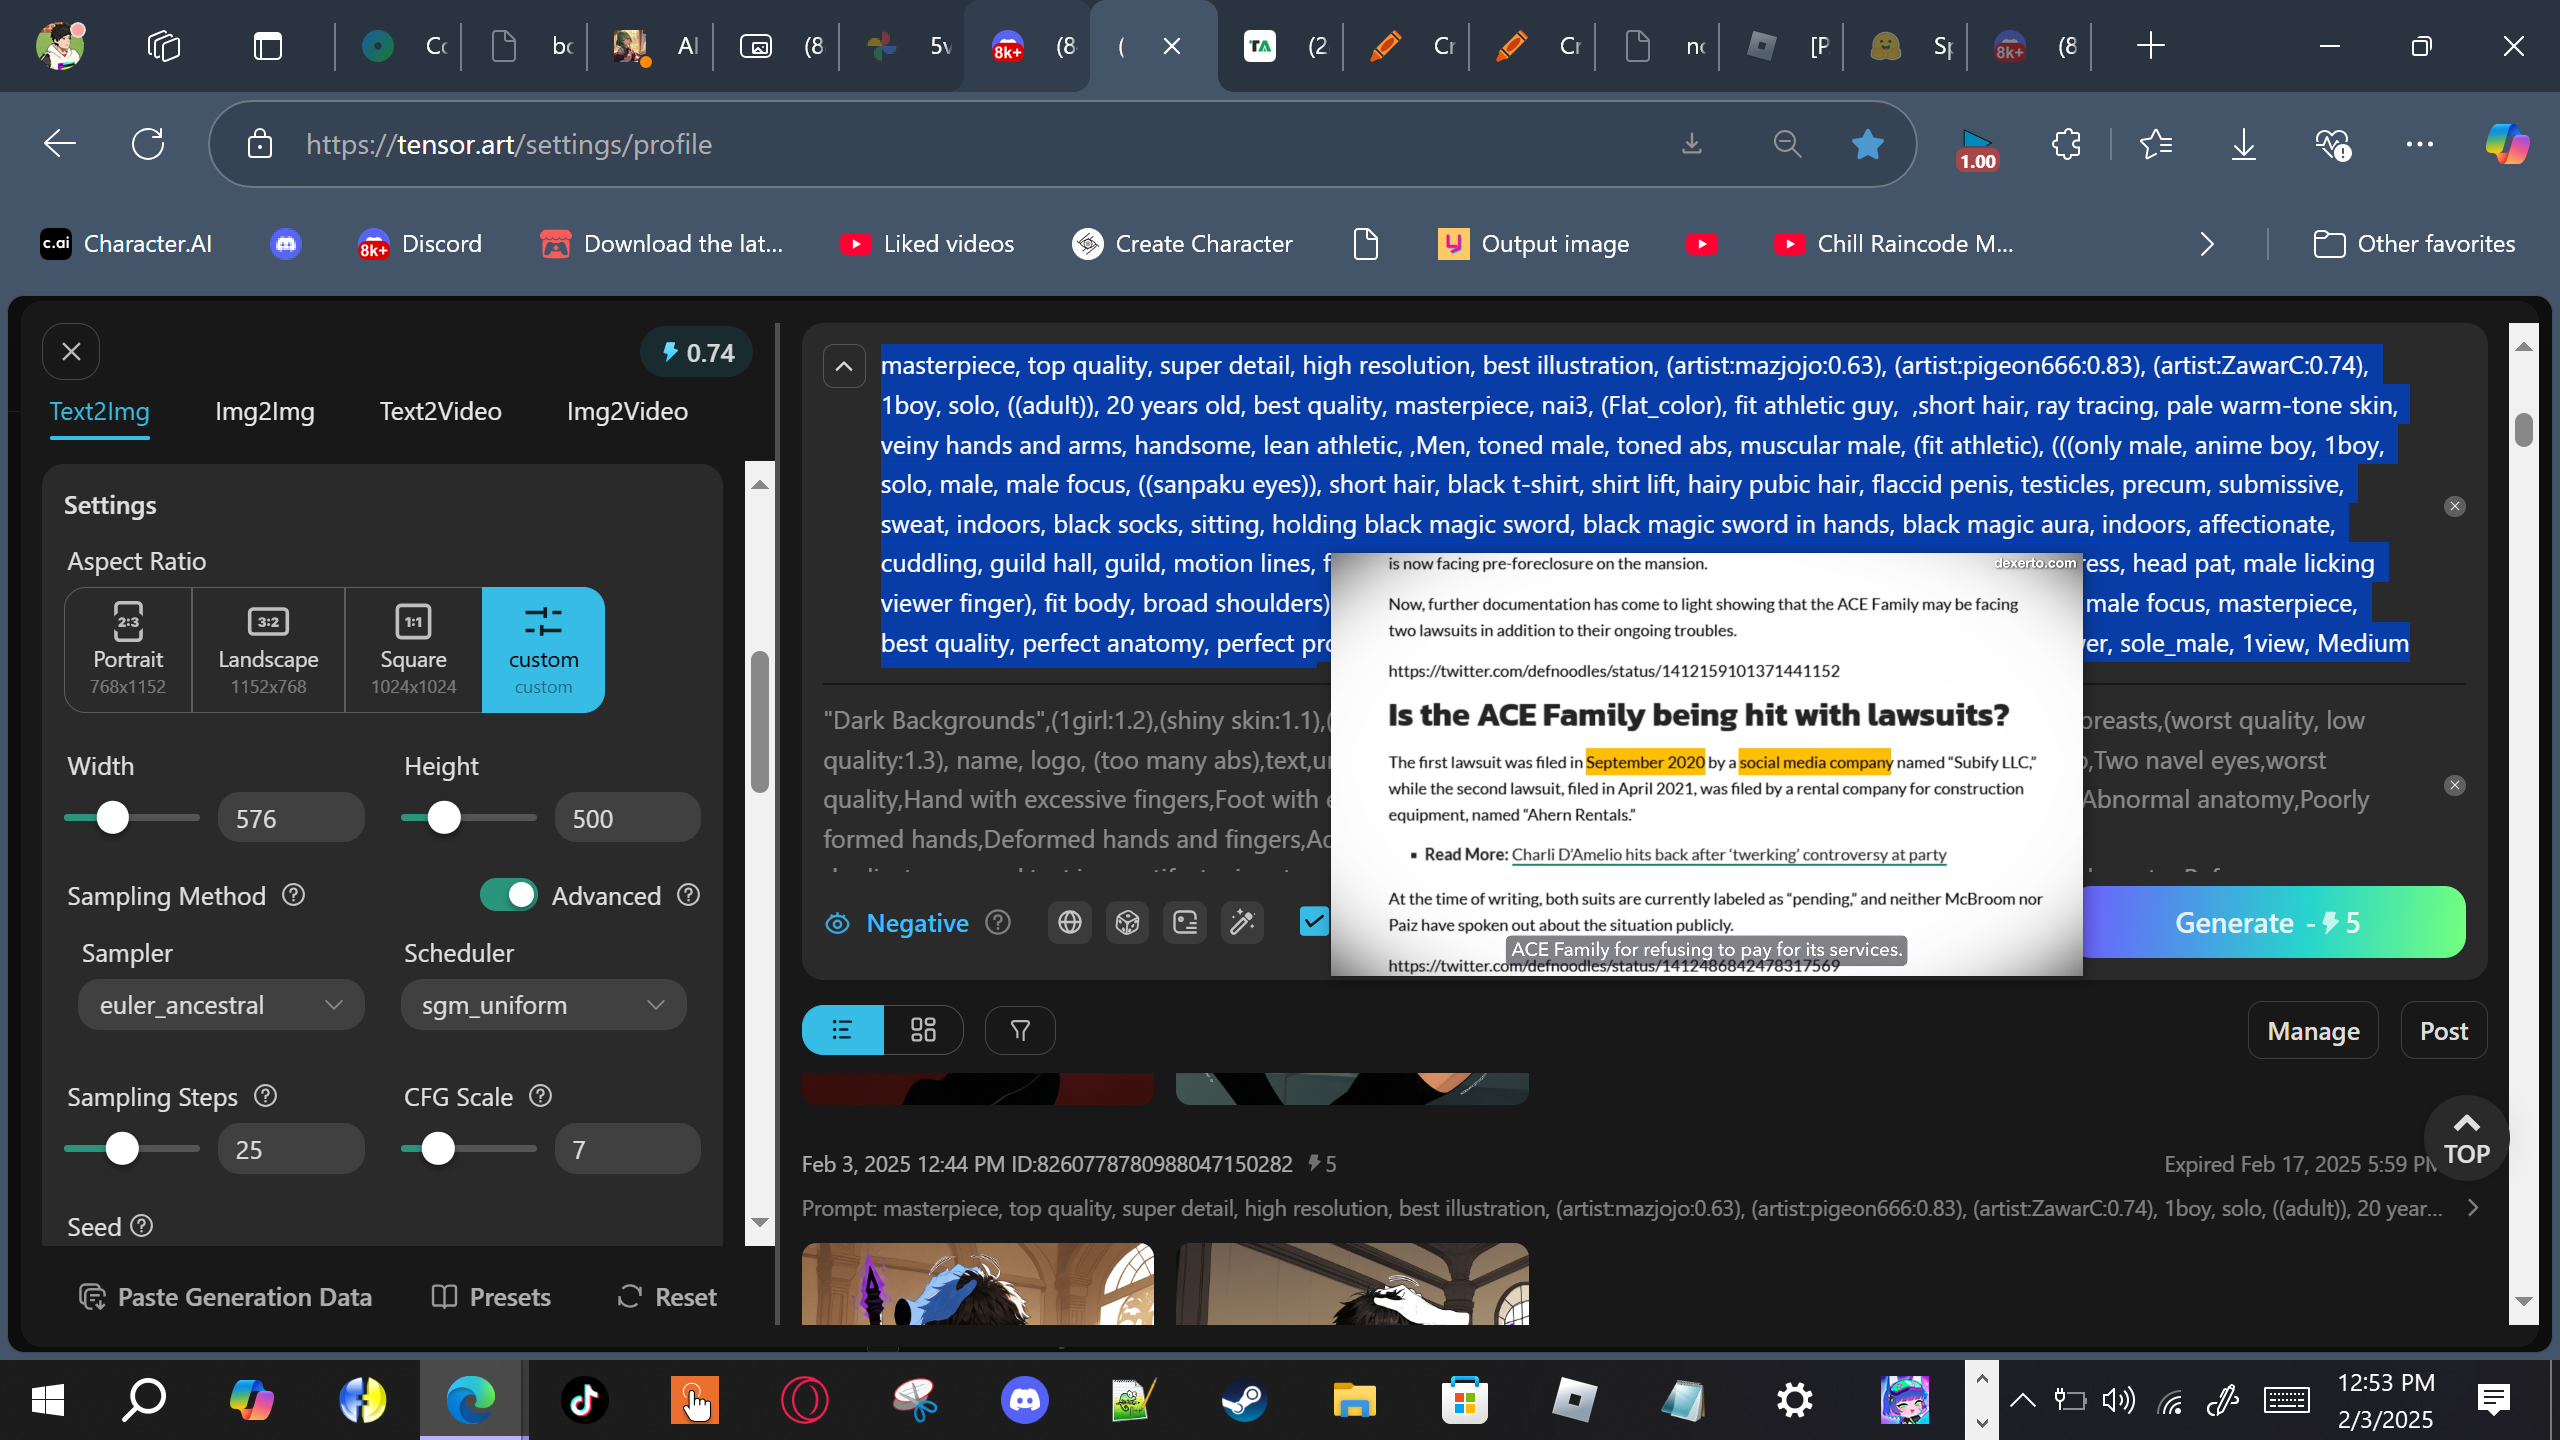Clear the negative prompt text box

coord(2455,785)
